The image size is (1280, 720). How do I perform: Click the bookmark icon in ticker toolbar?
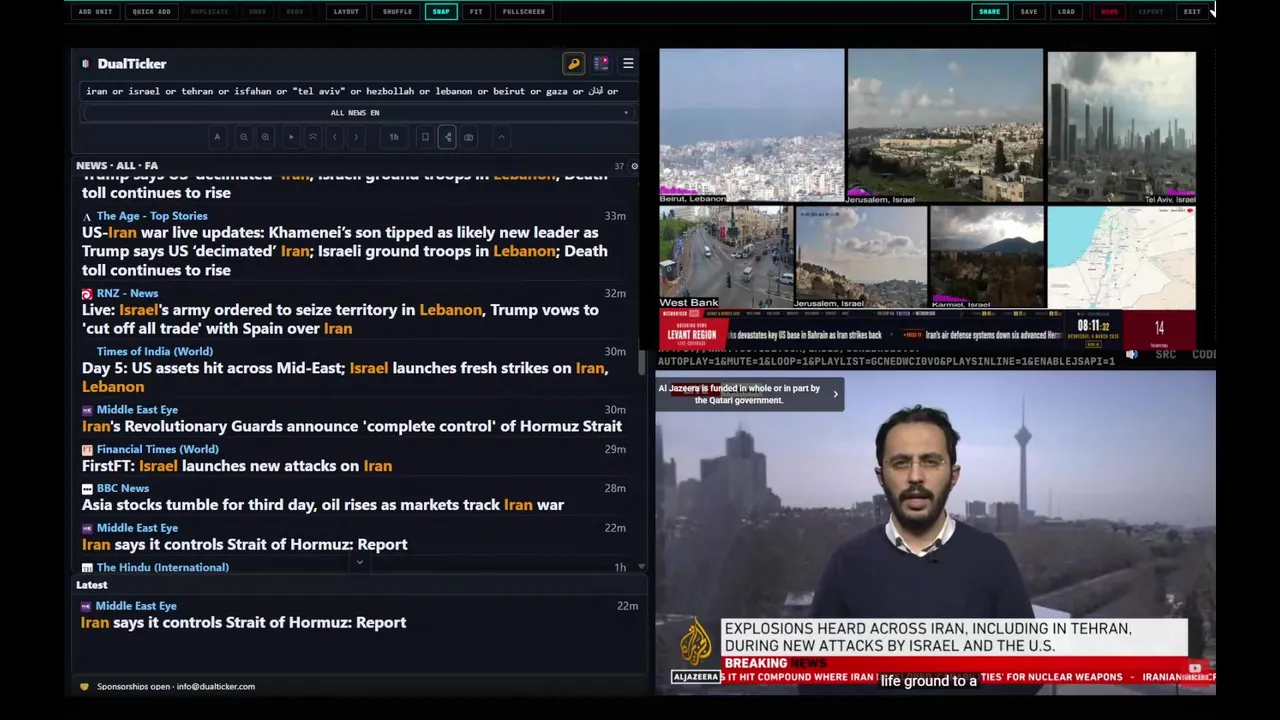(x=425, y=137)
